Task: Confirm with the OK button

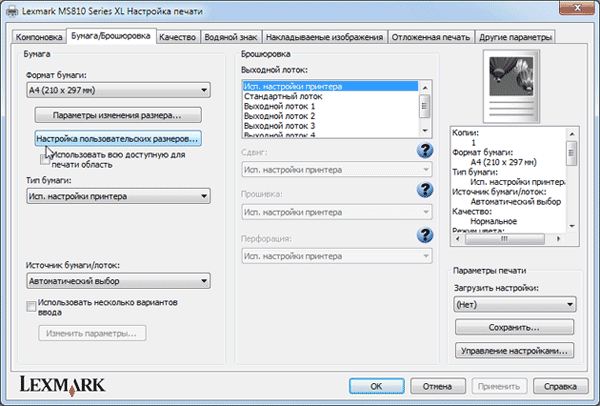Action: [377, 386]
